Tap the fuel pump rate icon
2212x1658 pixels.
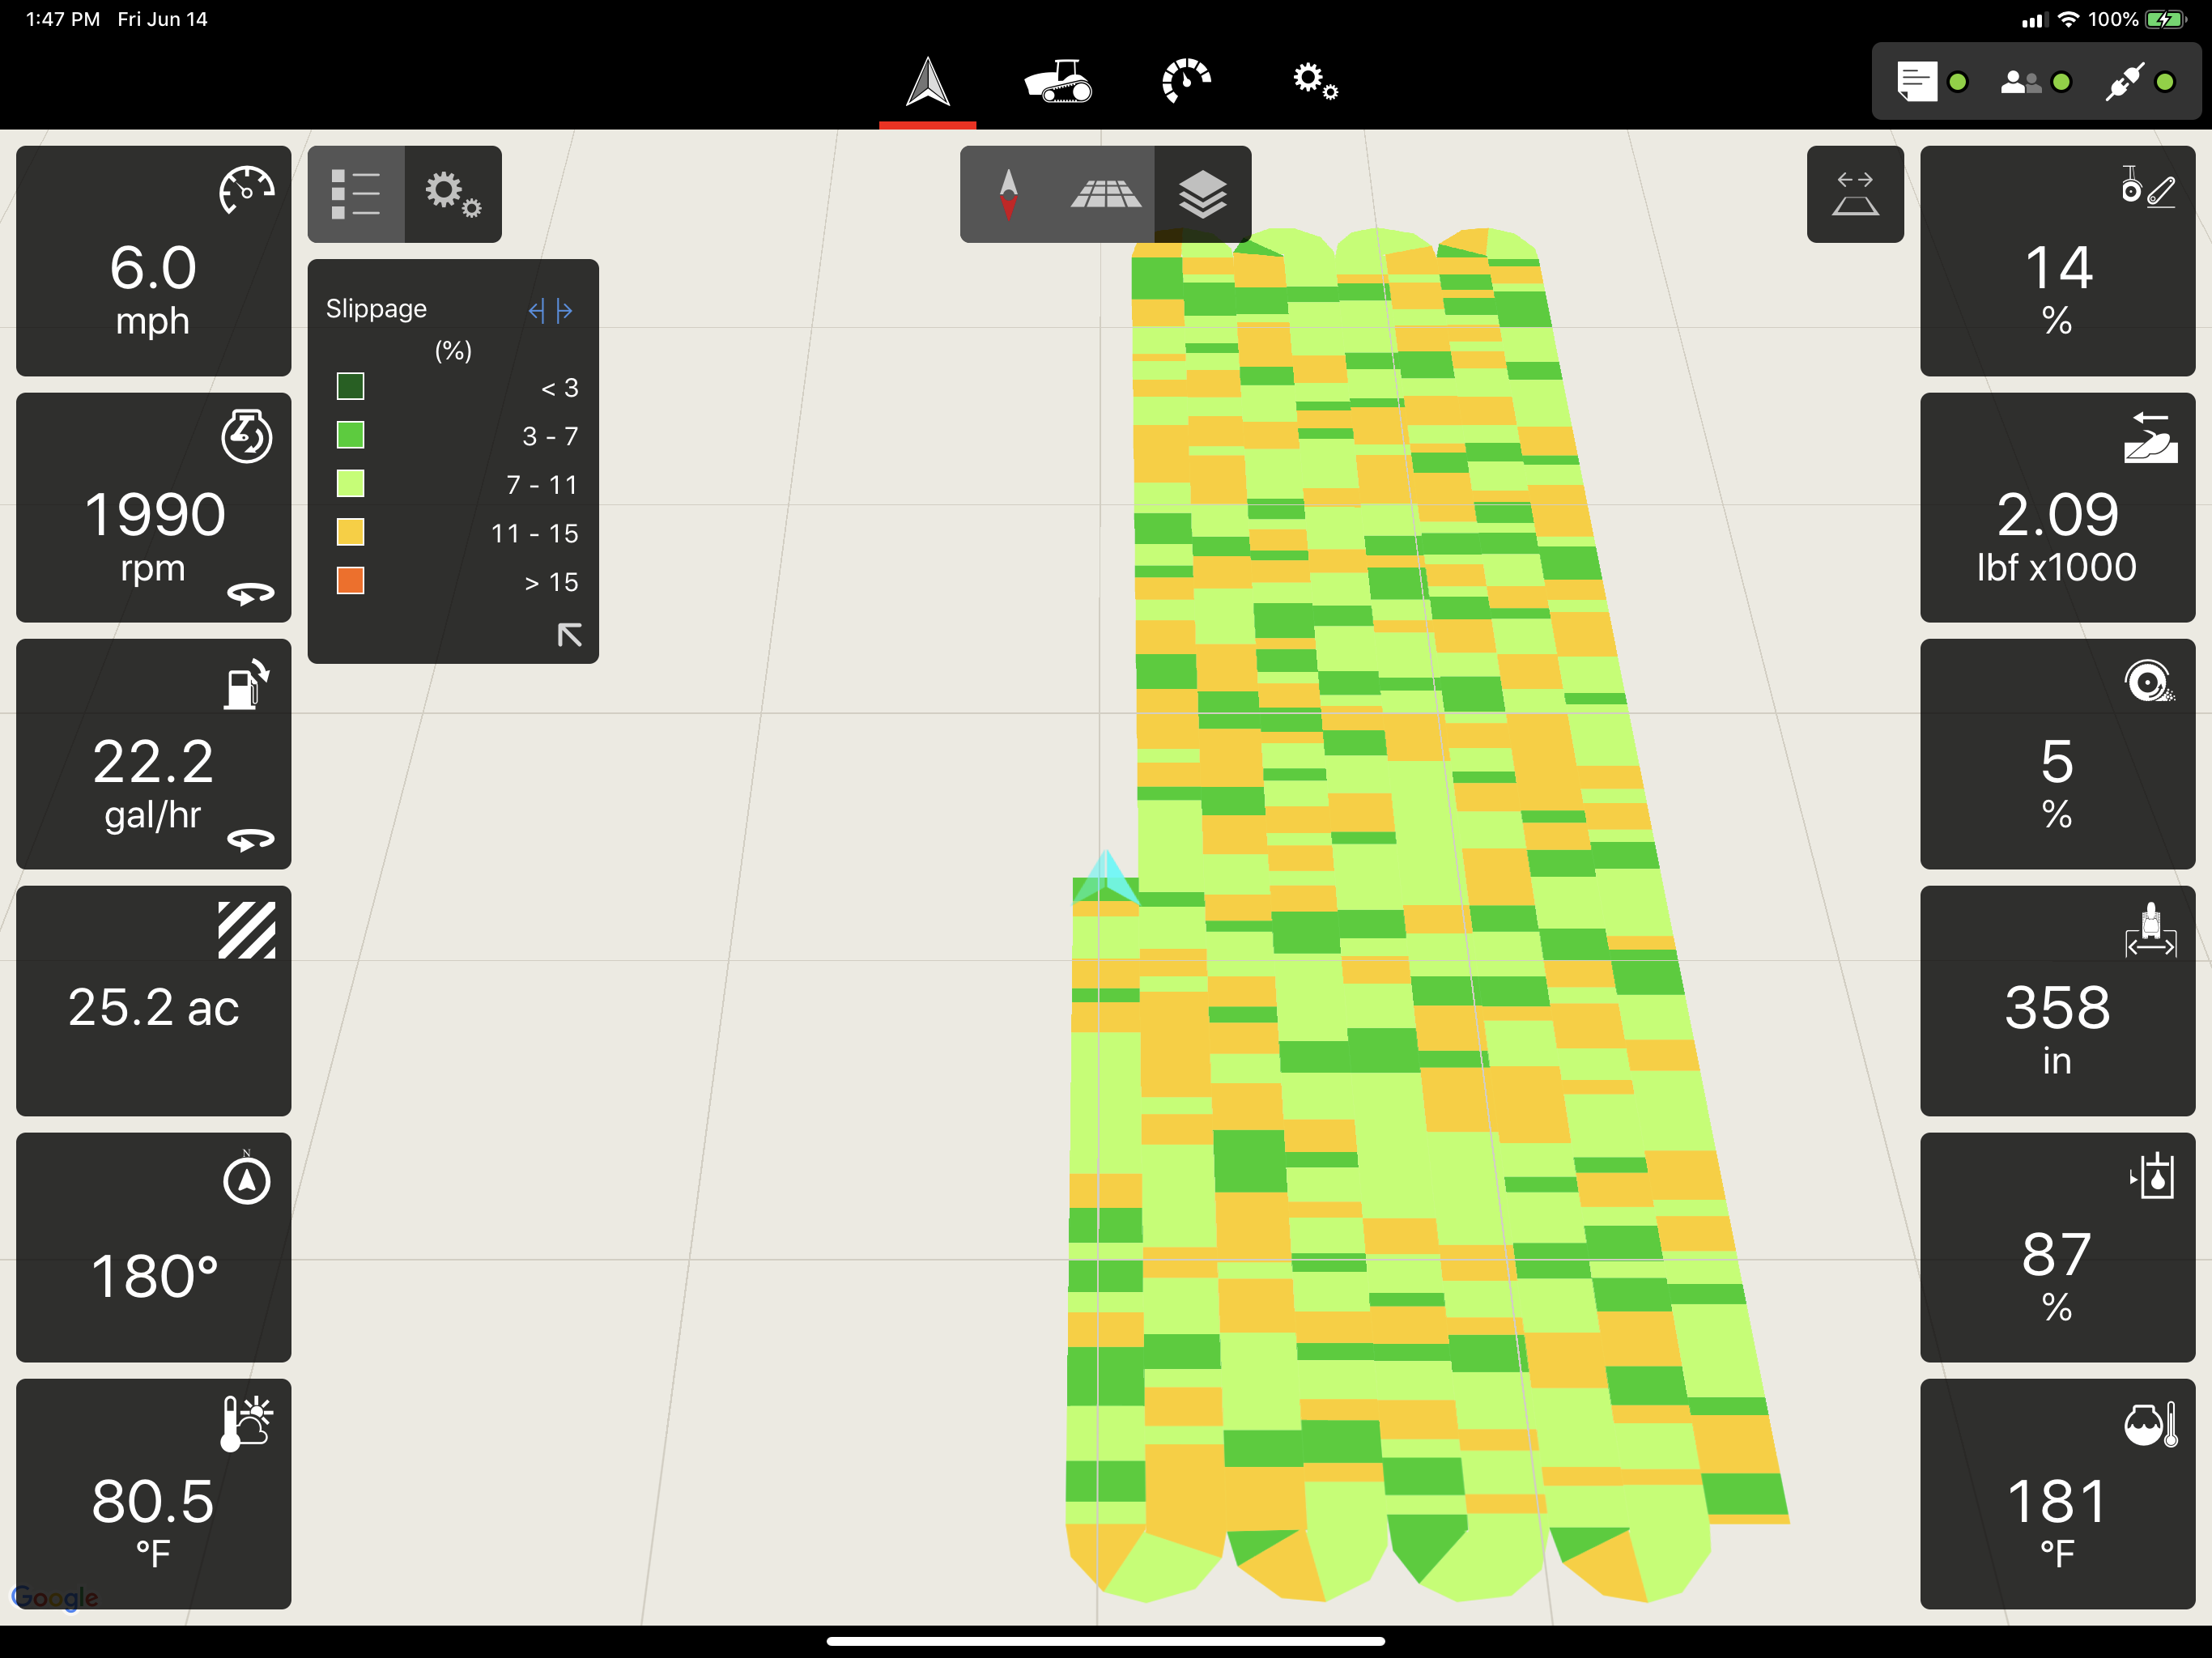246,684
